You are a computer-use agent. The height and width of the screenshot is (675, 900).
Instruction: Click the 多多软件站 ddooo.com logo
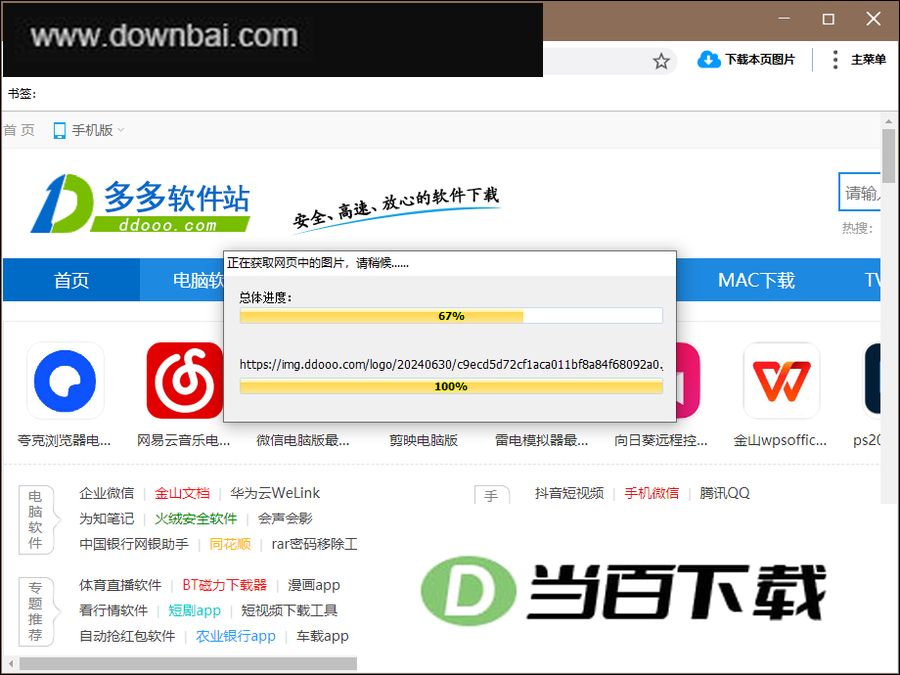point(140,203)
